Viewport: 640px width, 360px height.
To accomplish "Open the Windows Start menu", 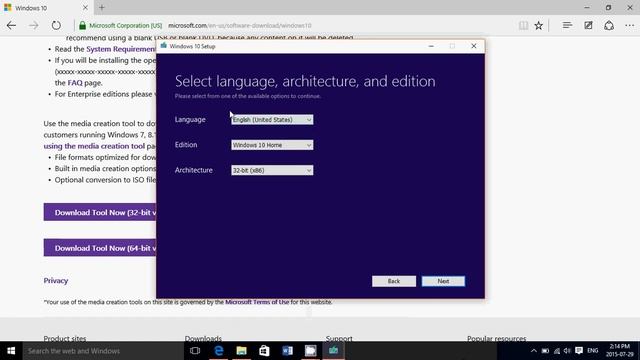I will [11, 351].
